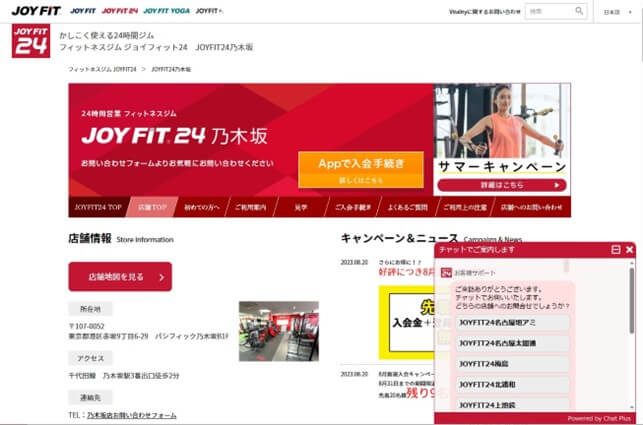Click the red JOYFIT 24 square logo
Image resolution: width=643 pixels, height=425 pixels.
pyautogui.click(x=30, y=42)
